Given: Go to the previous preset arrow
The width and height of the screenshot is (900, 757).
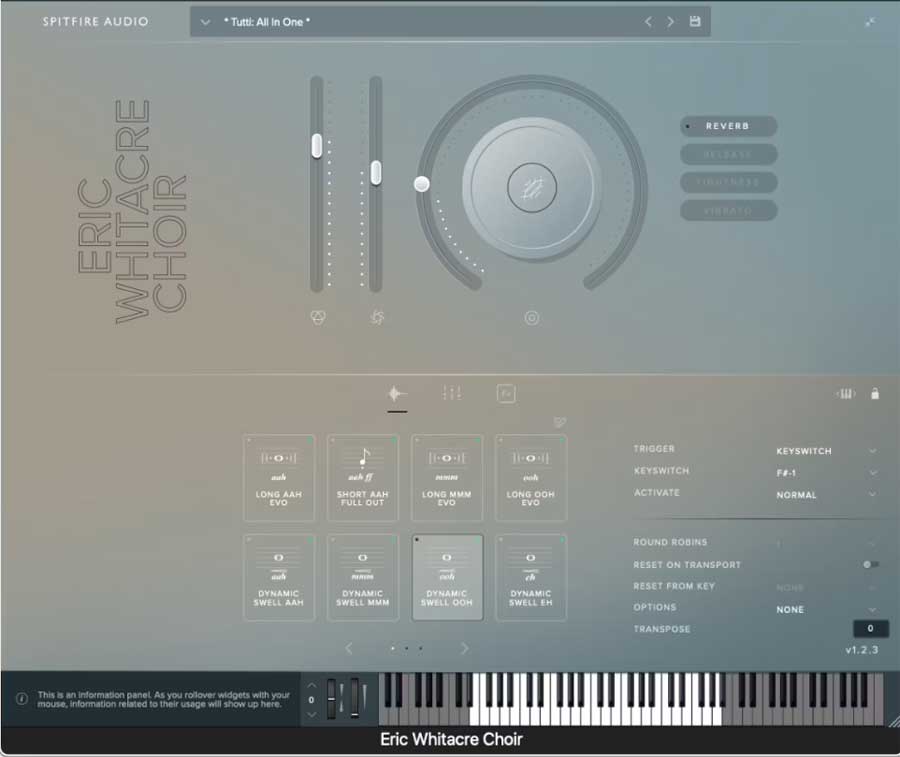Looking at the screenshot, I should coord(648,22).
